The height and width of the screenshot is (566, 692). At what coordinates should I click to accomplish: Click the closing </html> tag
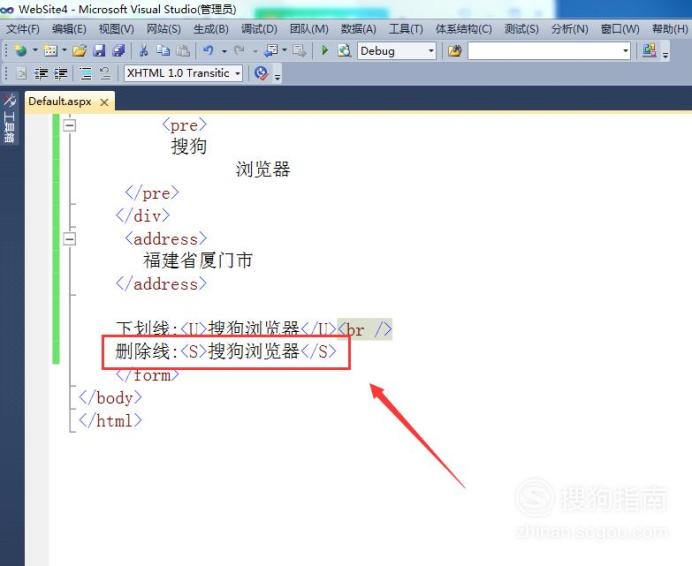[x=110, y=420]
